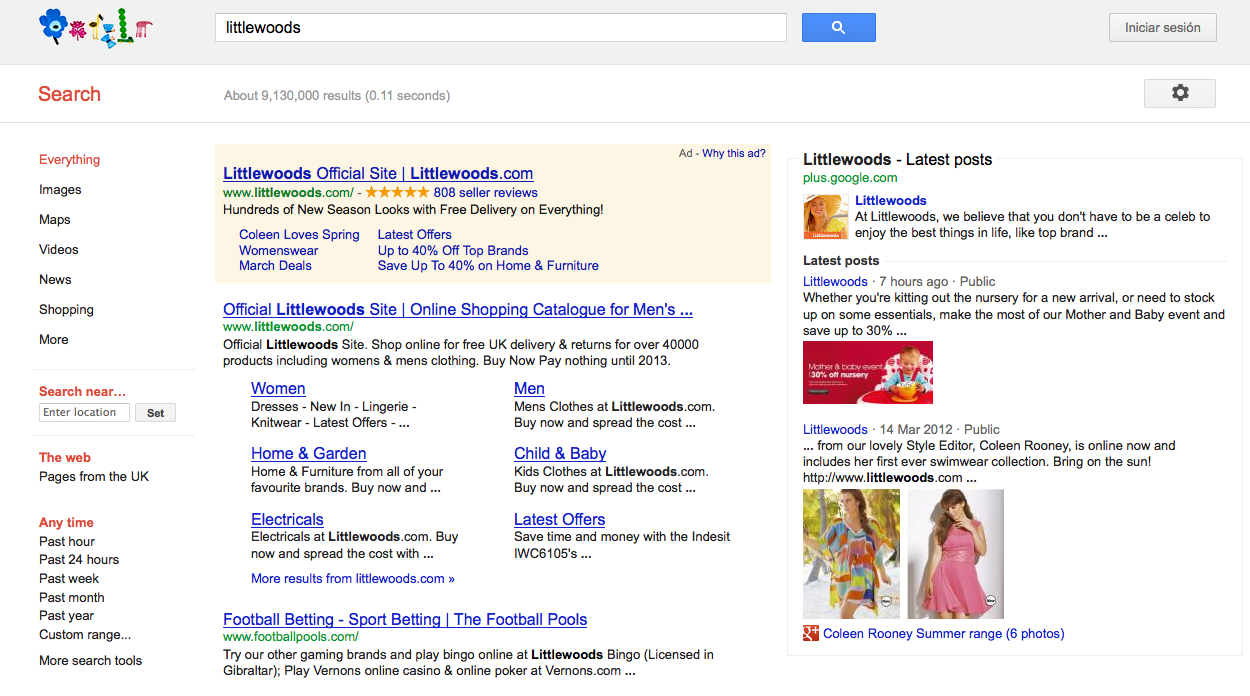Image resolution: width=1250 pixels, height=696 pixels.
Task: Open the Coleen Loves Spring ad sitelink
Action: [x=299, y=234]
